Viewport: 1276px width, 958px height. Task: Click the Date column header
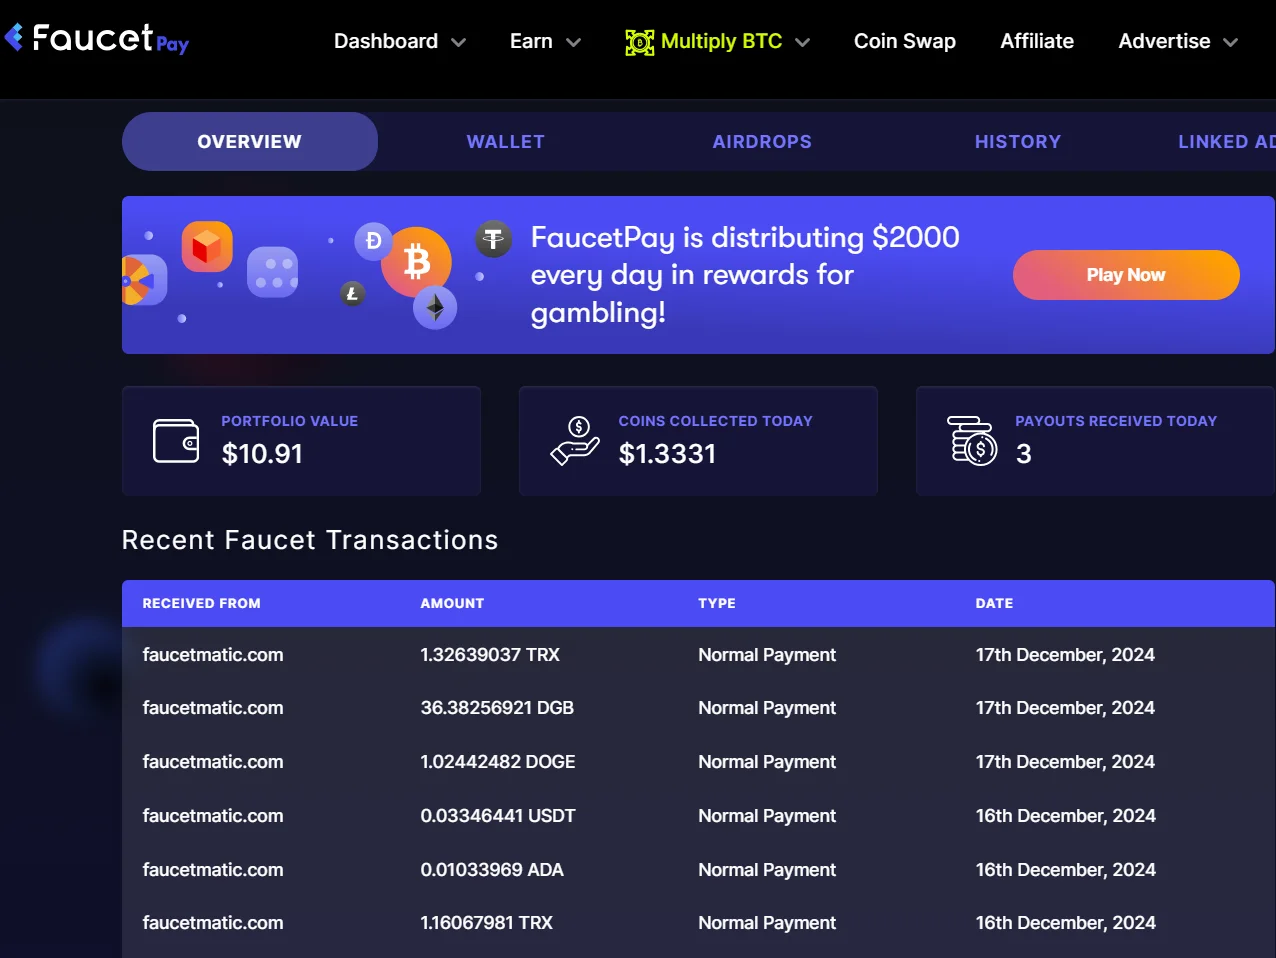point(994,603)
